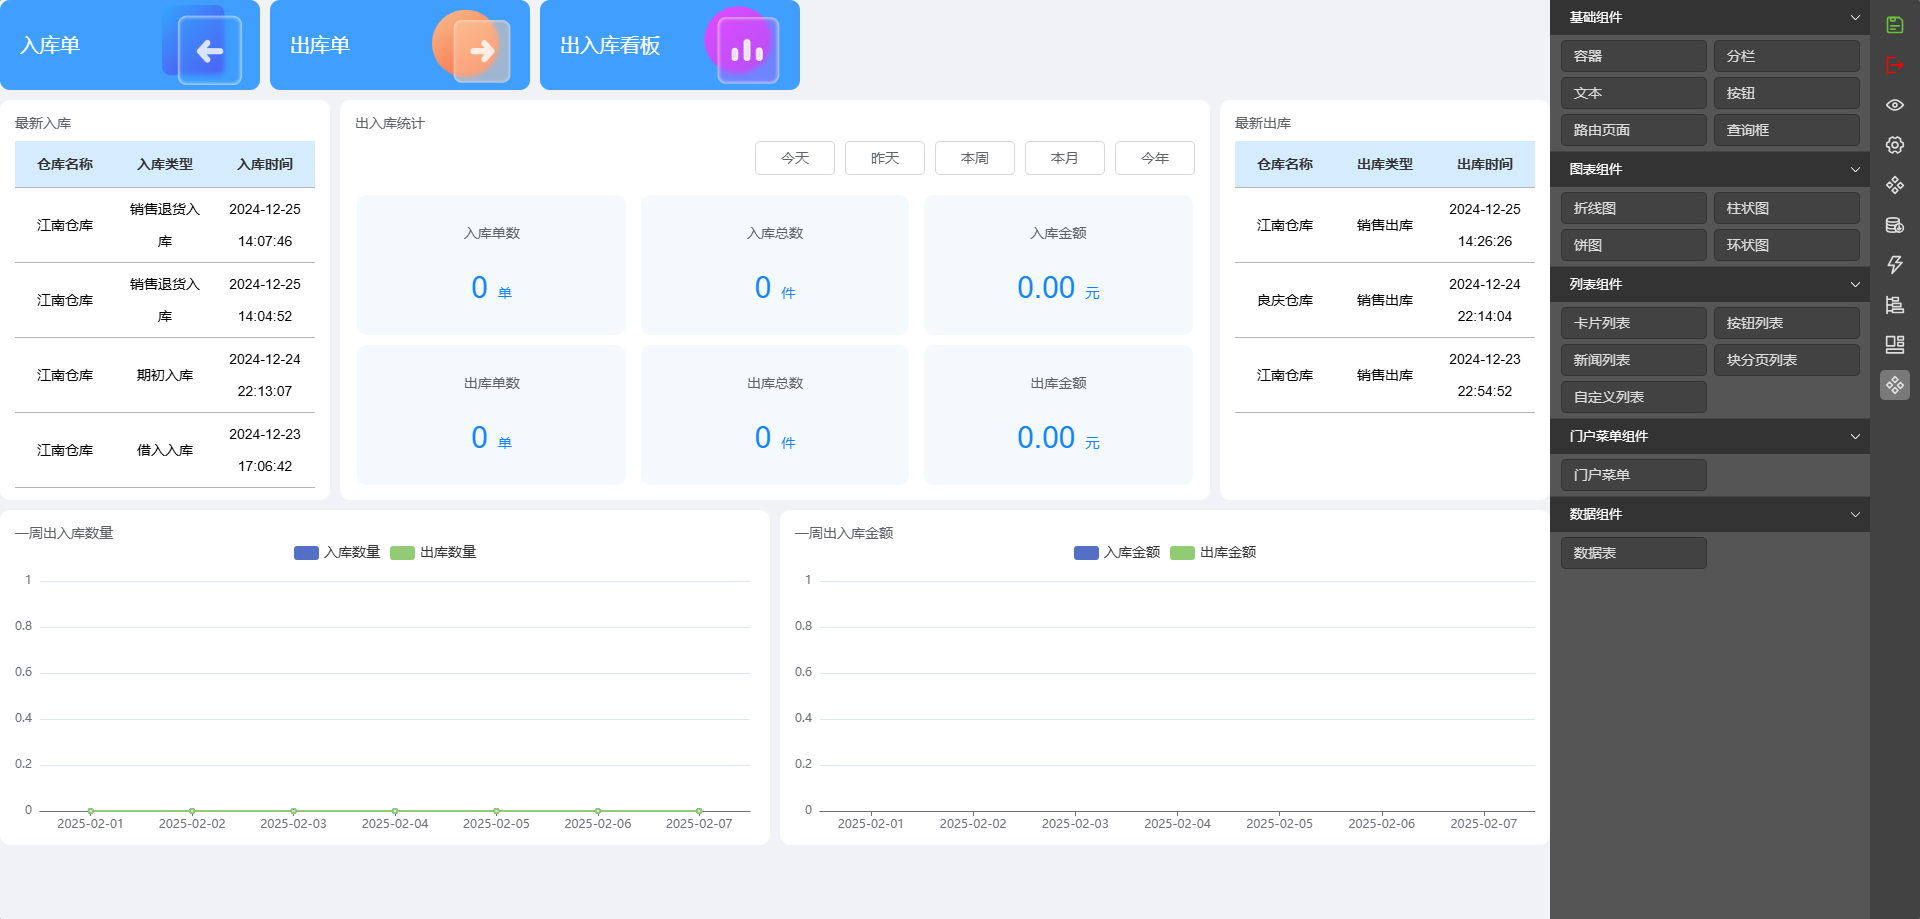Select the 折线图 component

[x=1633, y=208]
